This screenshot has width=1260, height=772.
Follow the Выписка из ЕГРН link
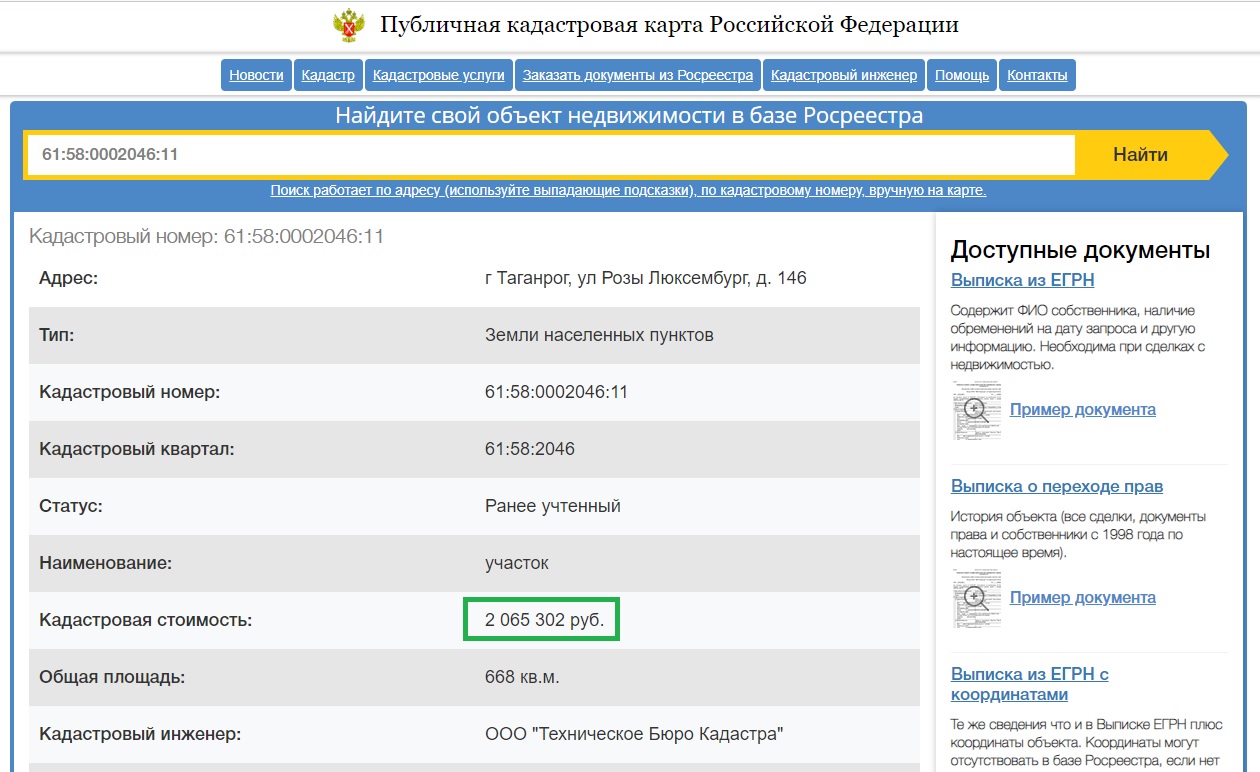(x=1022, y=280)
